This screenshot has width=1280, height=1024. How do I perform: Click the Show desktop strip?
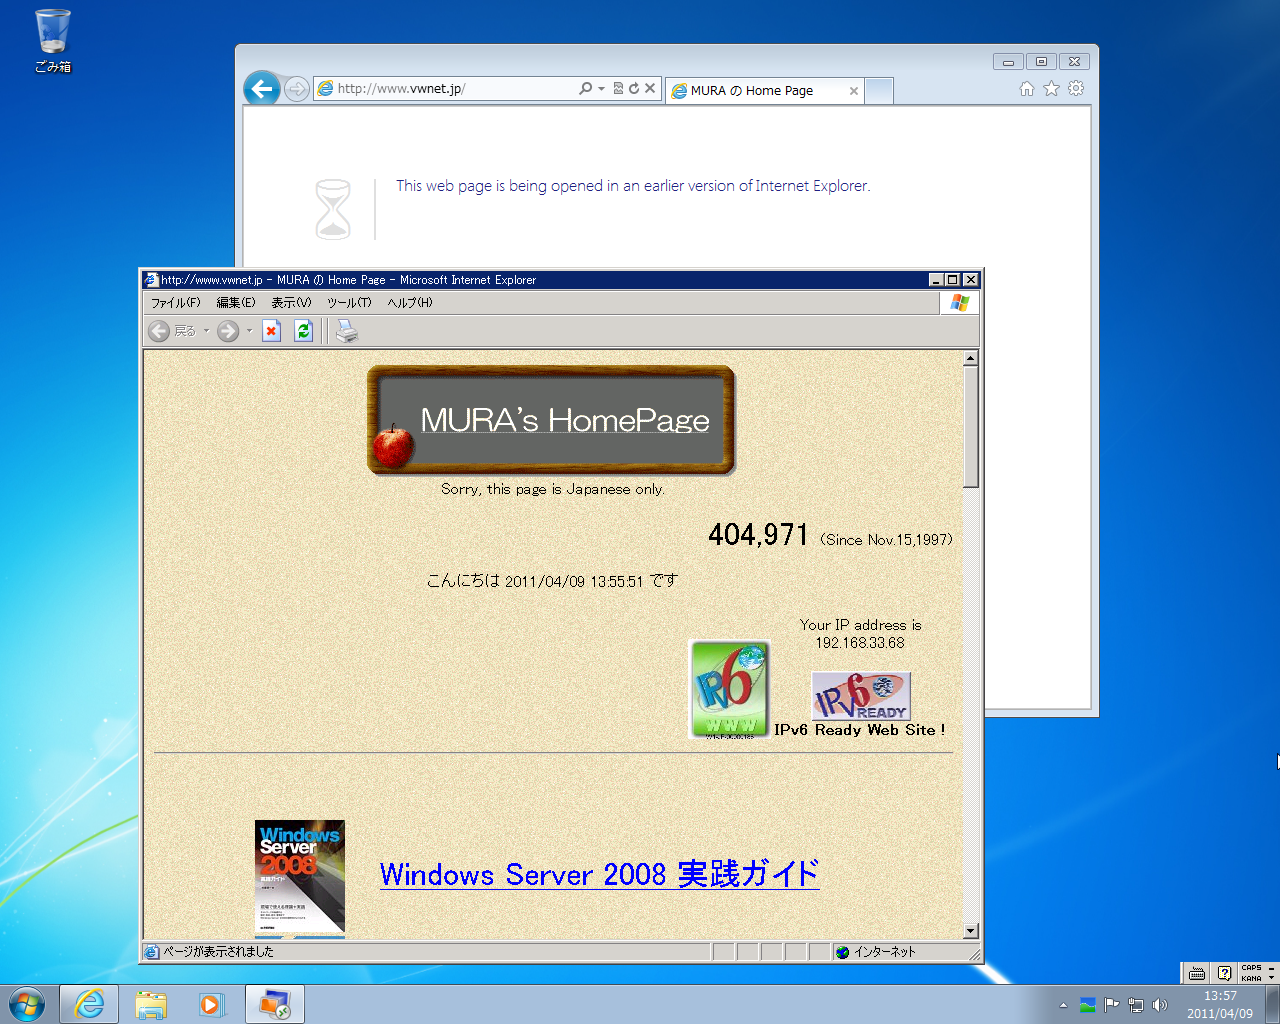[x=1273, y=1004]
